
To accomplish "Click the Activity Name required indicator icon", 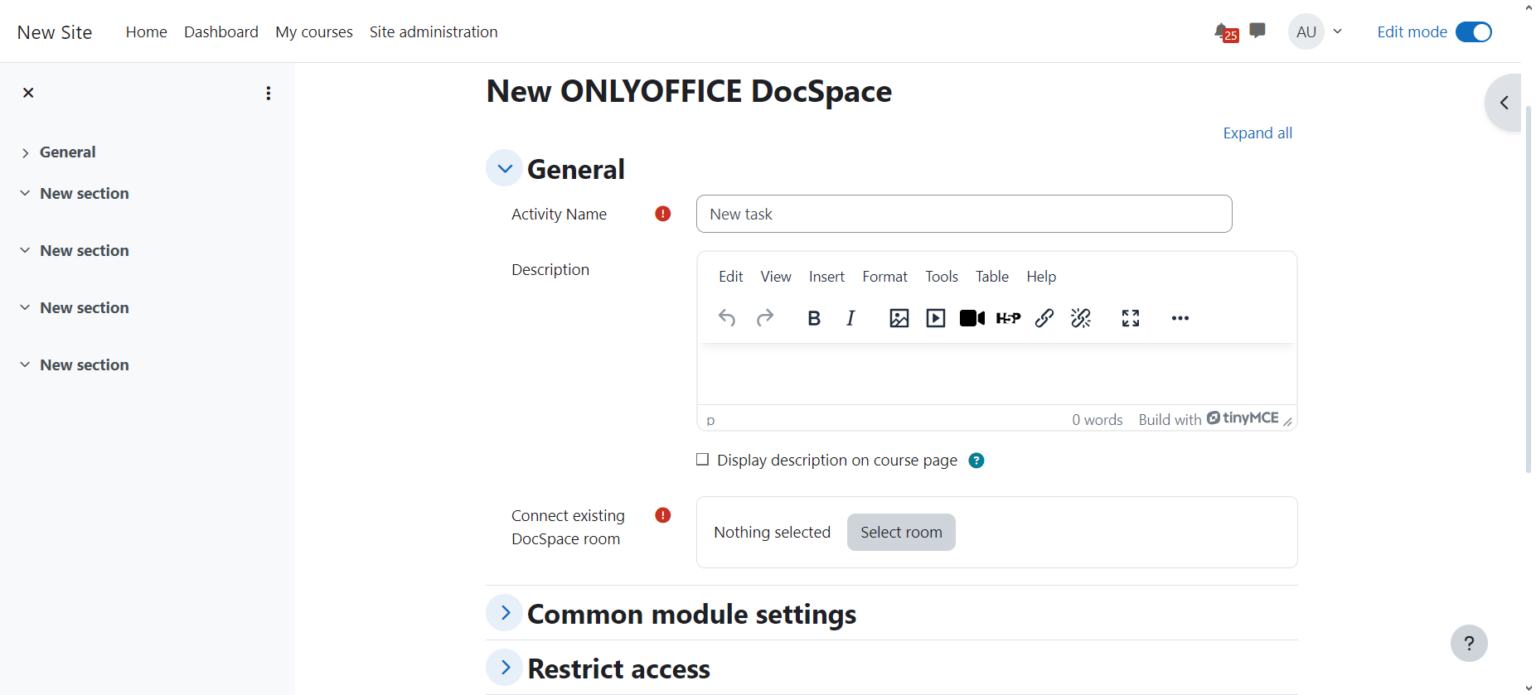I will 663,213.
